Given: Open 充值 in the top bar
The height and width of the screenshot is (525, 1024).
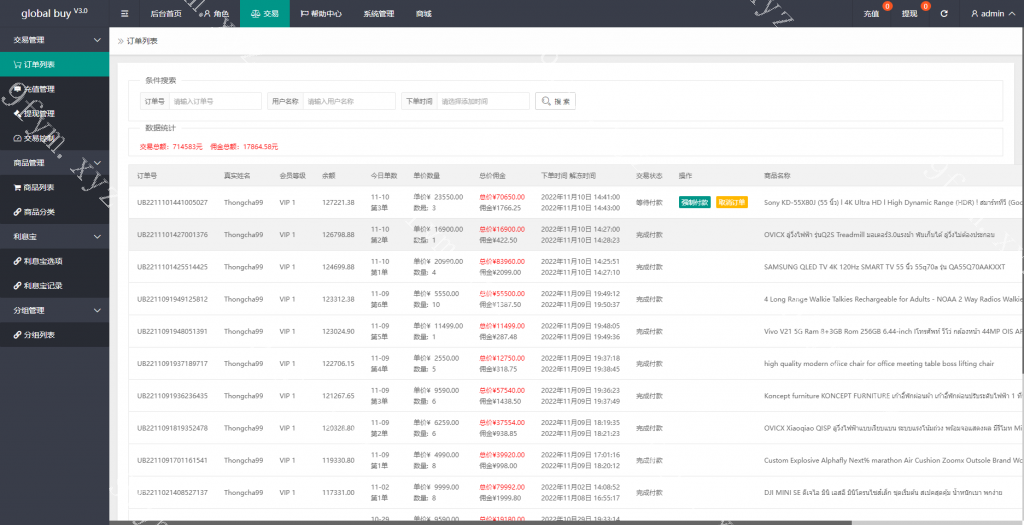Looking at the screenshot, I should [871, 14].
